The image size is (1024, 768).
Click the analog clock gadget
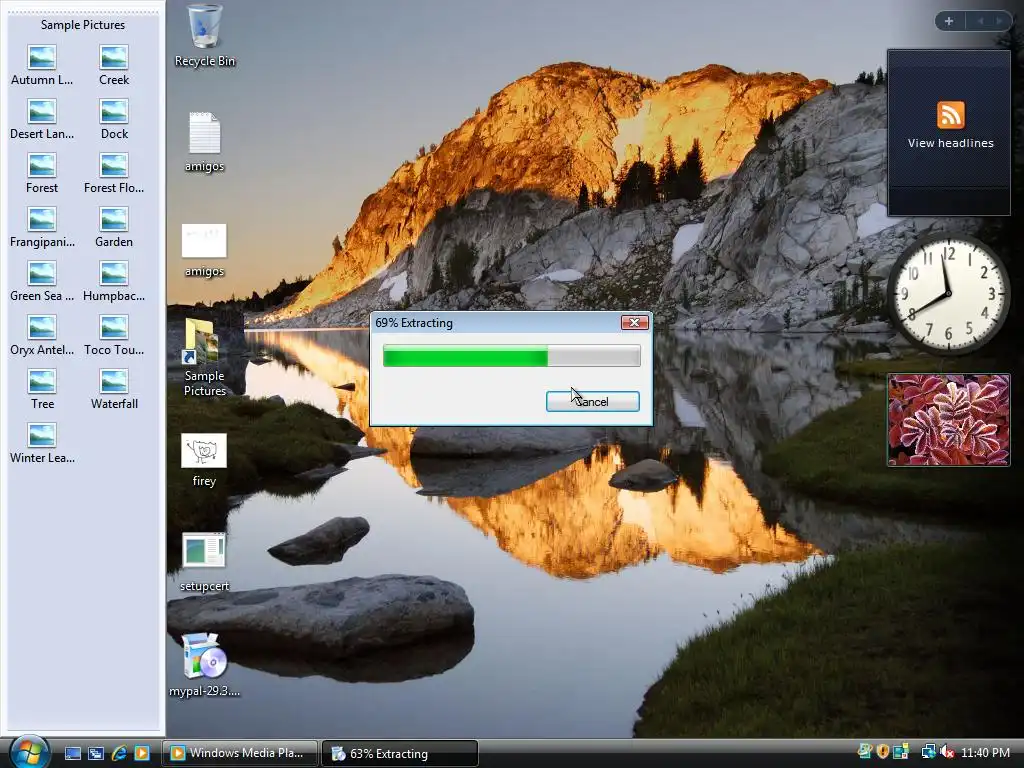pyautogui.click(x=948, y=294)
